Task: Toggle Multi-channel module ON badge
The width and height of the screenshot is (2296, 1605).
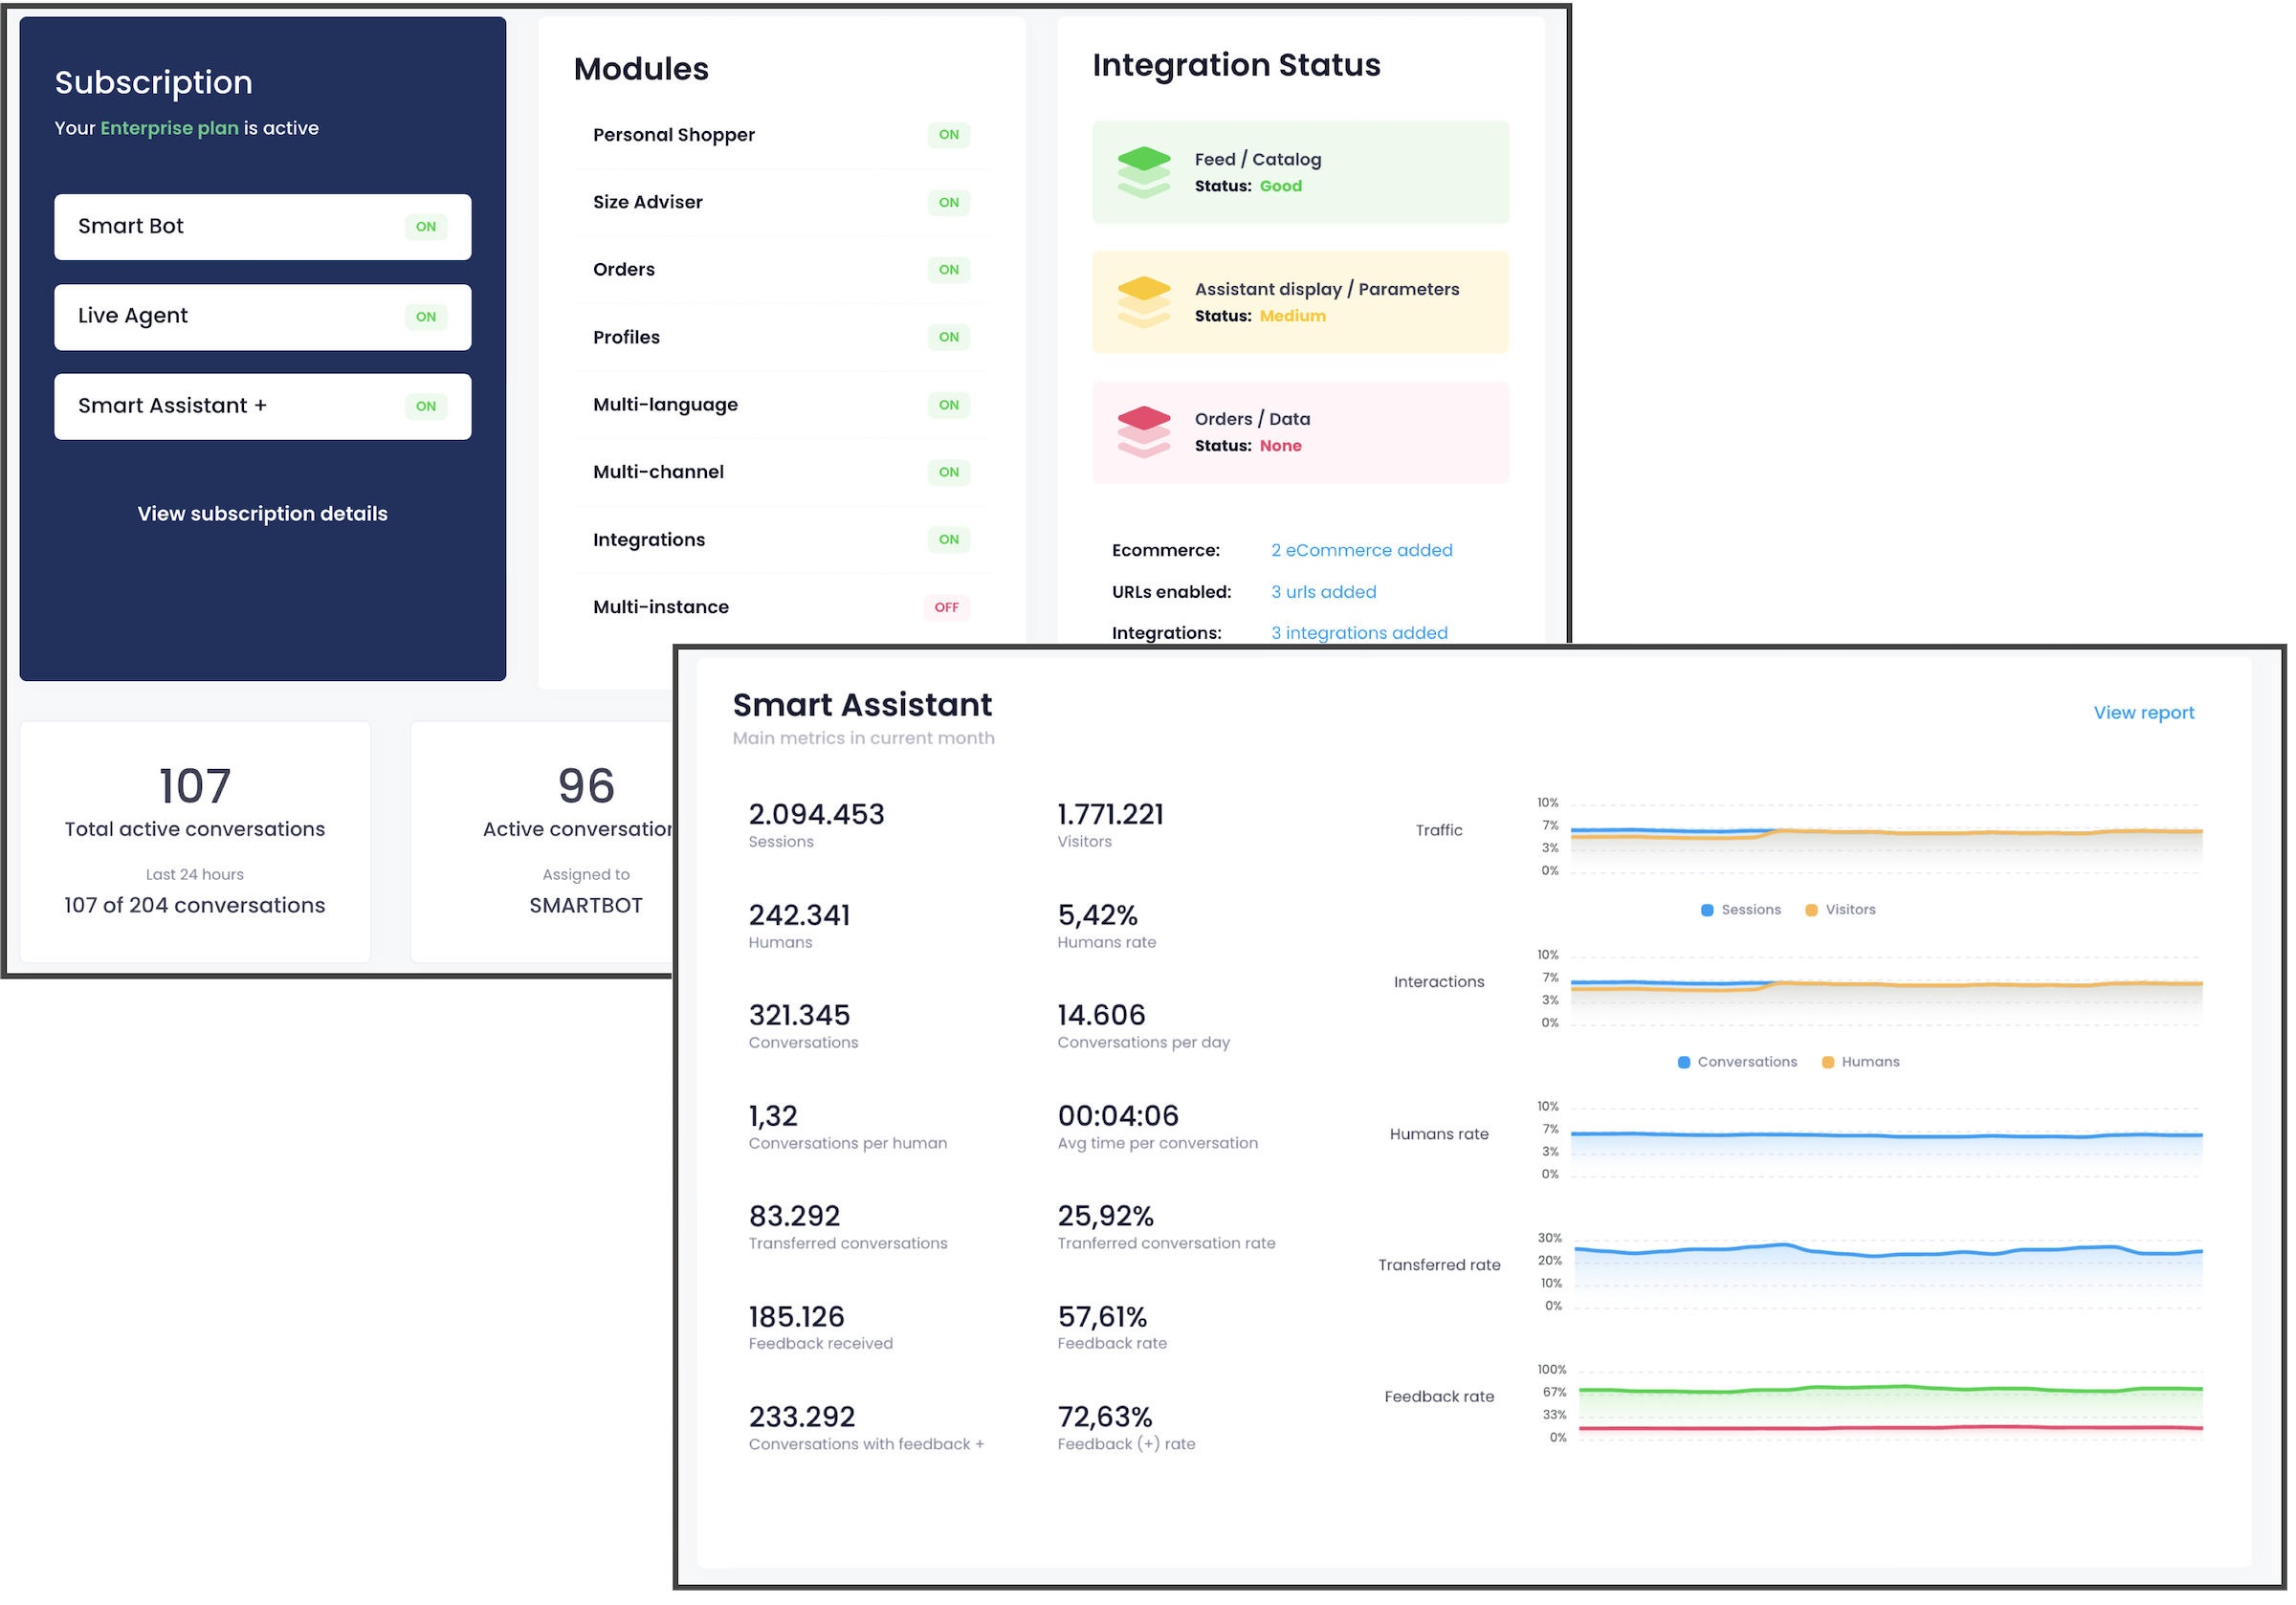Action: [x=948, y=472]
